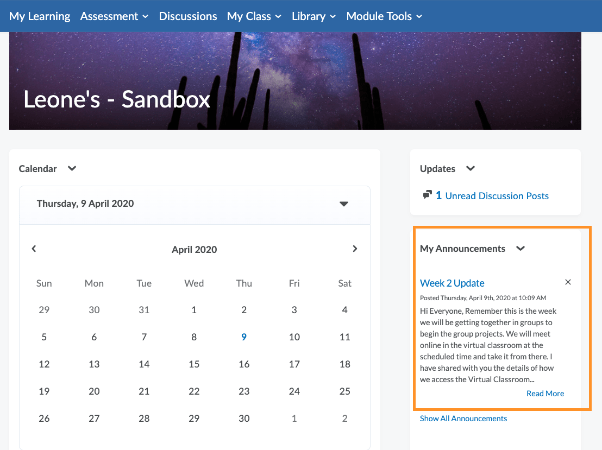The width and height of the screenshot is (602, 450).
Task: Open the My Announcements dropdown chevron
Action: [x=520, y=248]
